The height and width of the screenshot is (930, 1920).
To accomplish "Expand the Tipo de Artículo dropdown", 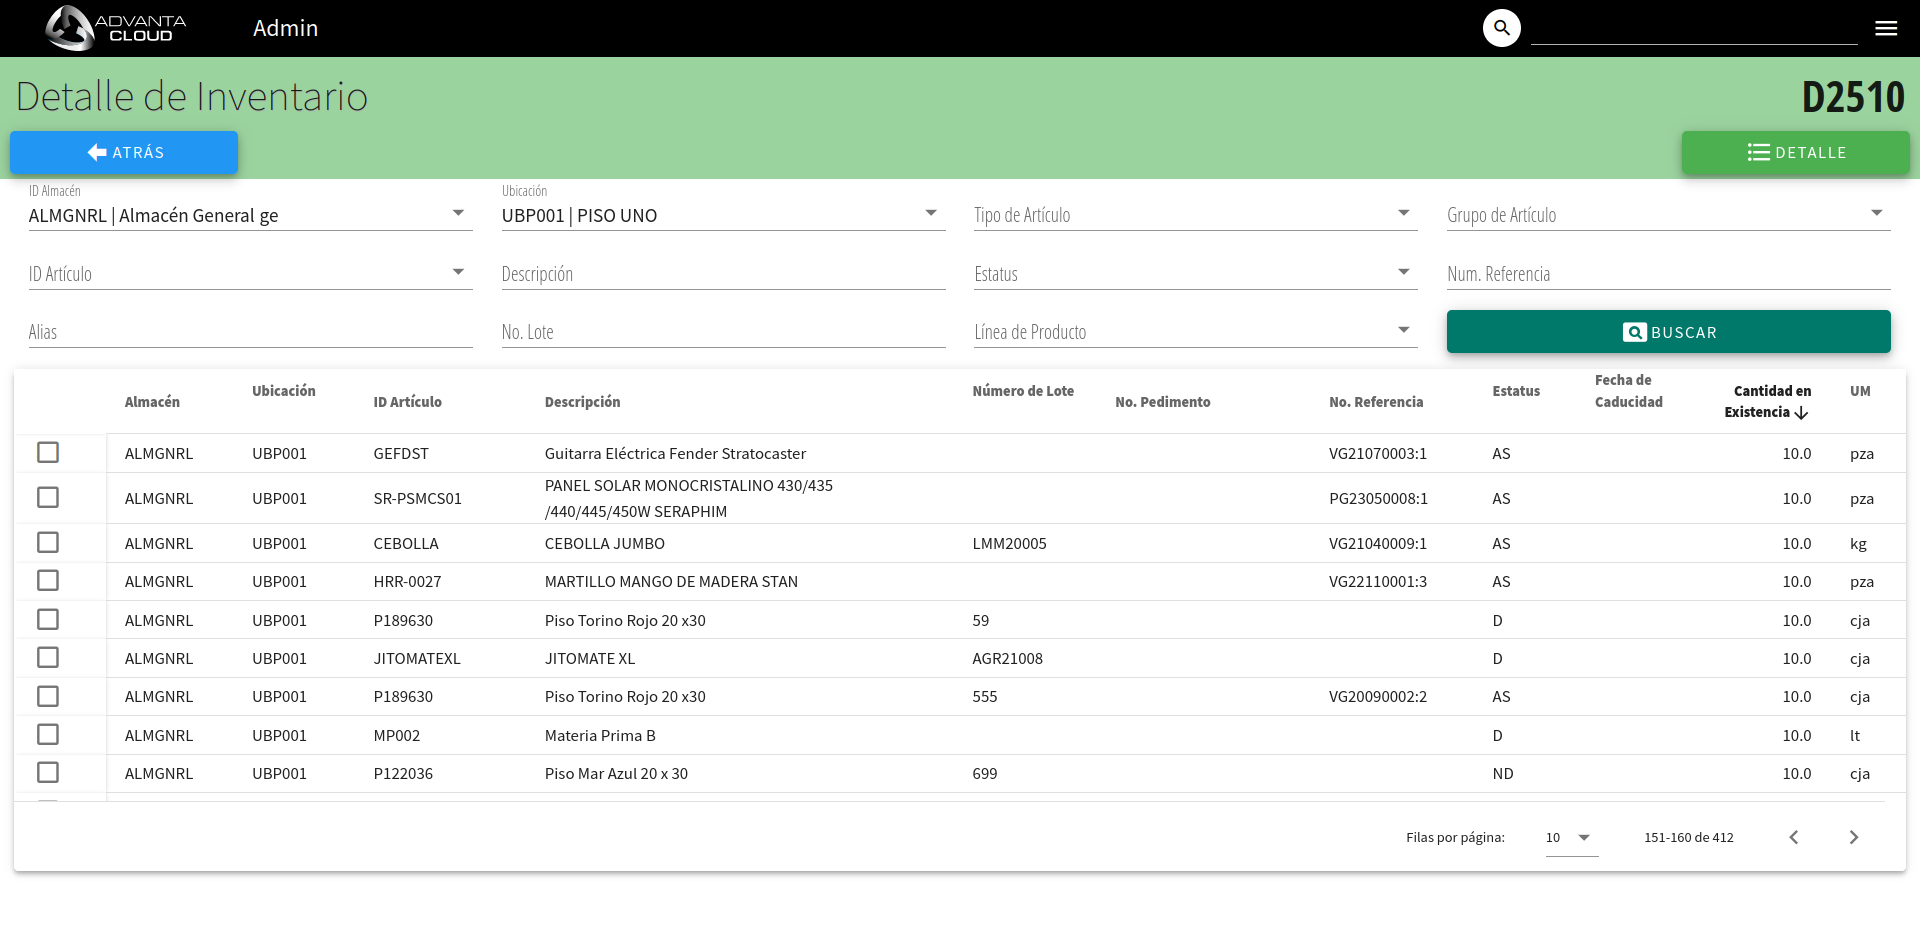I will click(1404, 211).
